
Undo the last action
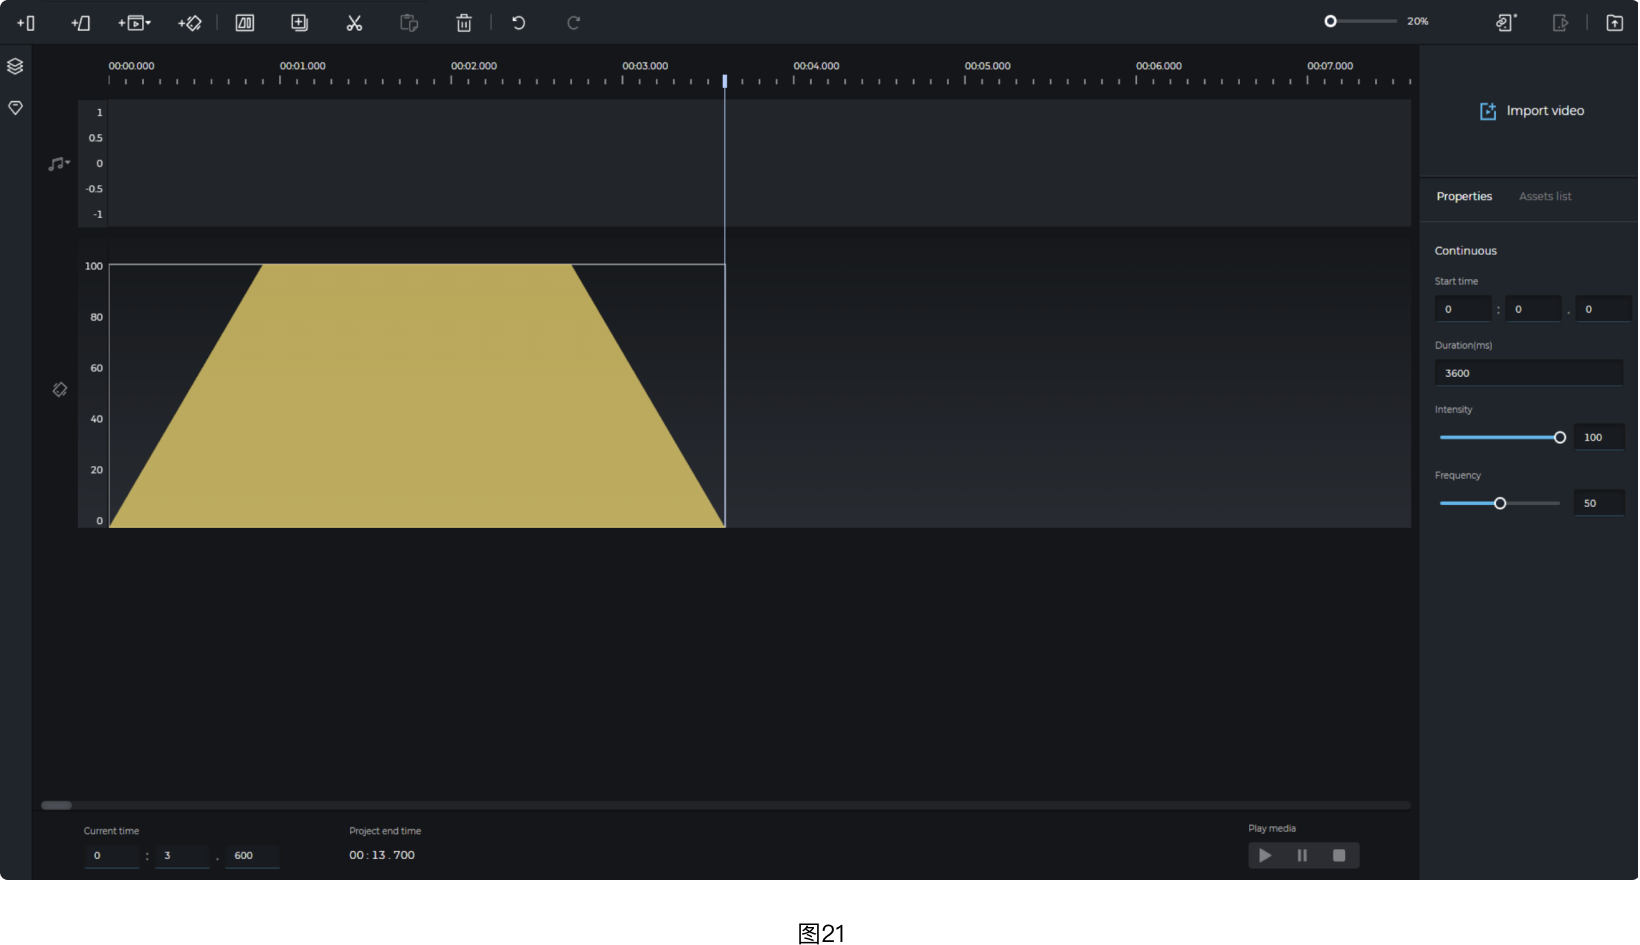518,23
